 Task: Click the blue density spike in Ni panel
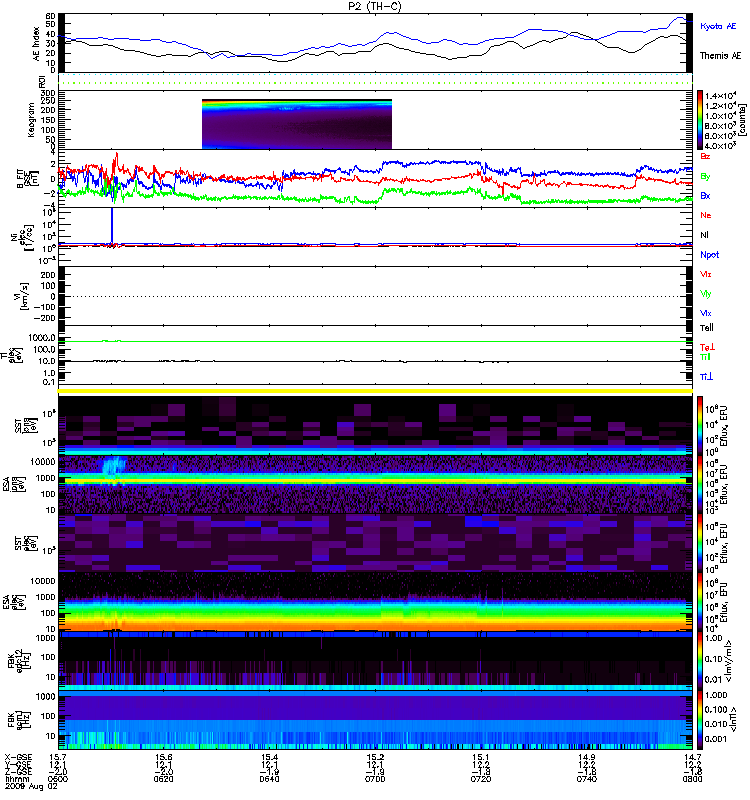point(112,225)
